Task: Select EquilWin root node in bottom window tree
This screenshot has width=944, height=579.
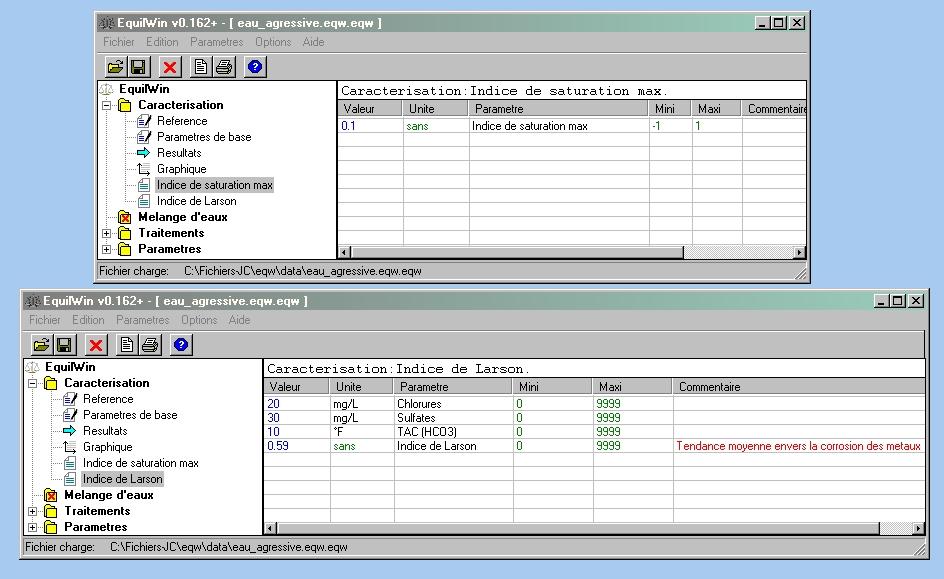Action: (x=70, y=367)
